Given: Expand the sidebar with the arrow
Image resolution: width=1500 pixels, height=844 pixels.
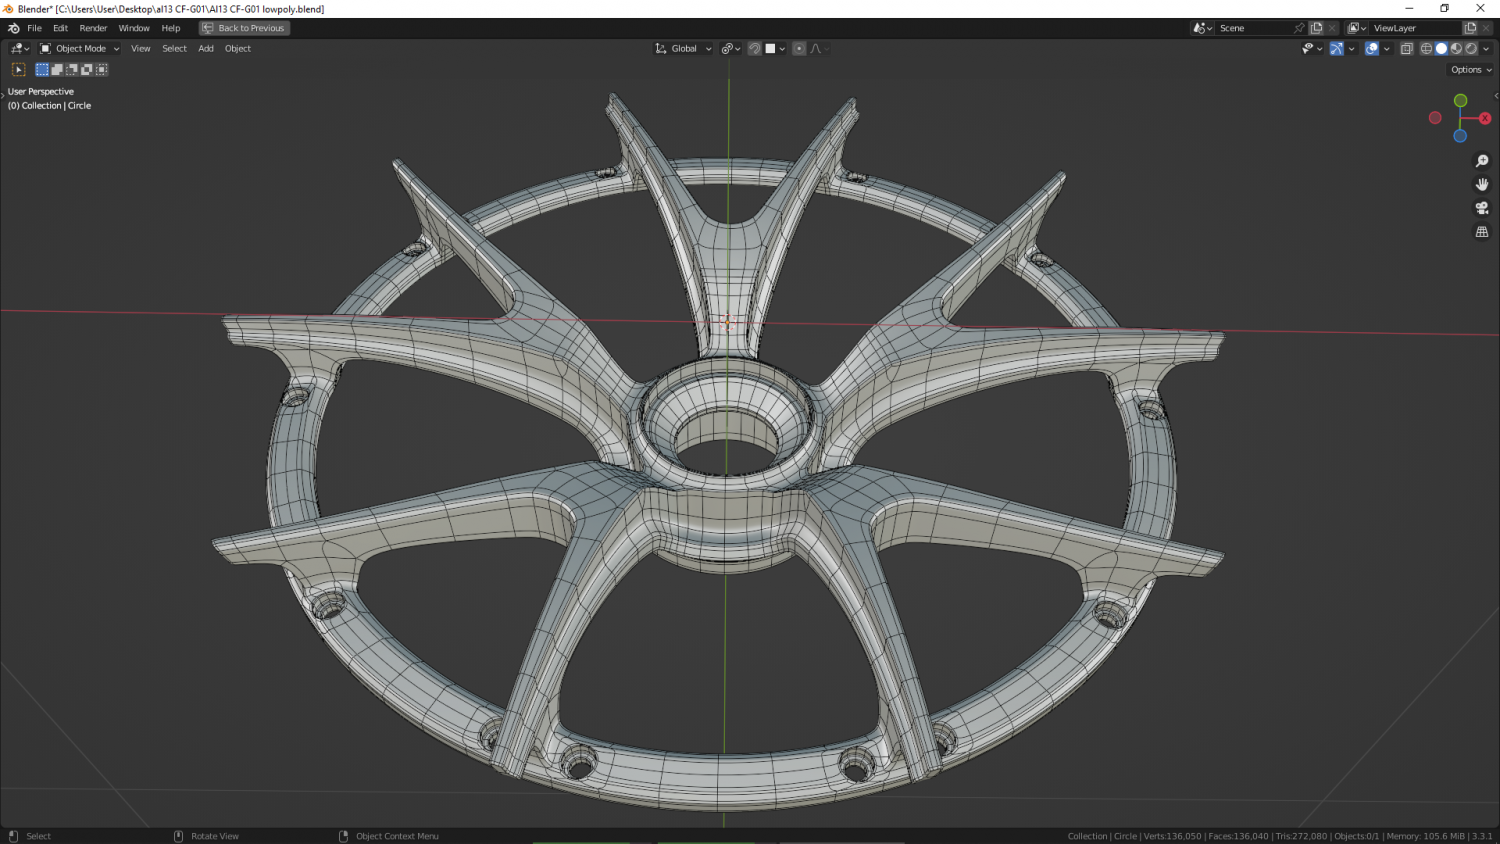Looking at the screenshot, I should (1496, 96).
